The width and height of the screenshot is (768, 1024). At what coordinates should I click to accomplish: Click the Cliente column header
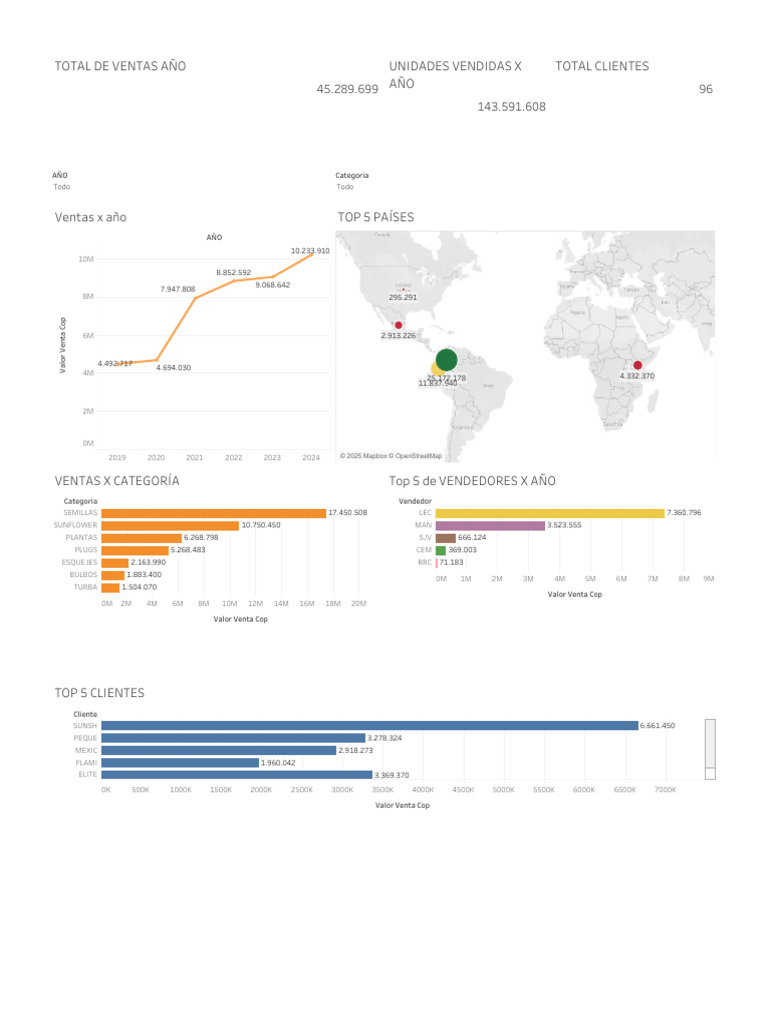pyautogui.click(x=85, y=714)
